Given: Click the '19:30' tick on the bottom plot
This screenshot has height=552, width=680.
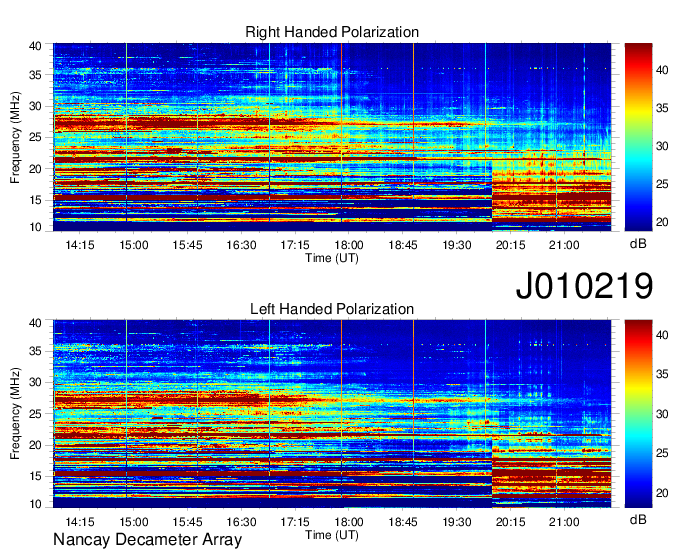Looking at the screenshot, I should 456,522.
